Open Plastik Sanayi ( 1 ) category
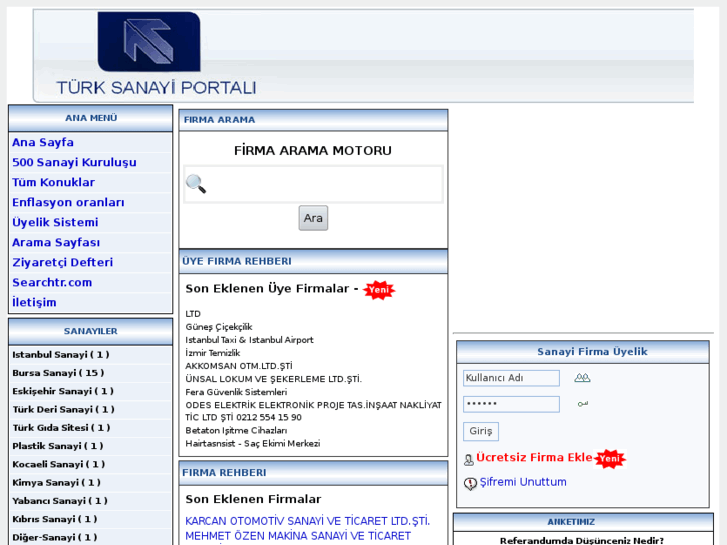This screenshot has height=545, width=727. point(57,446)
